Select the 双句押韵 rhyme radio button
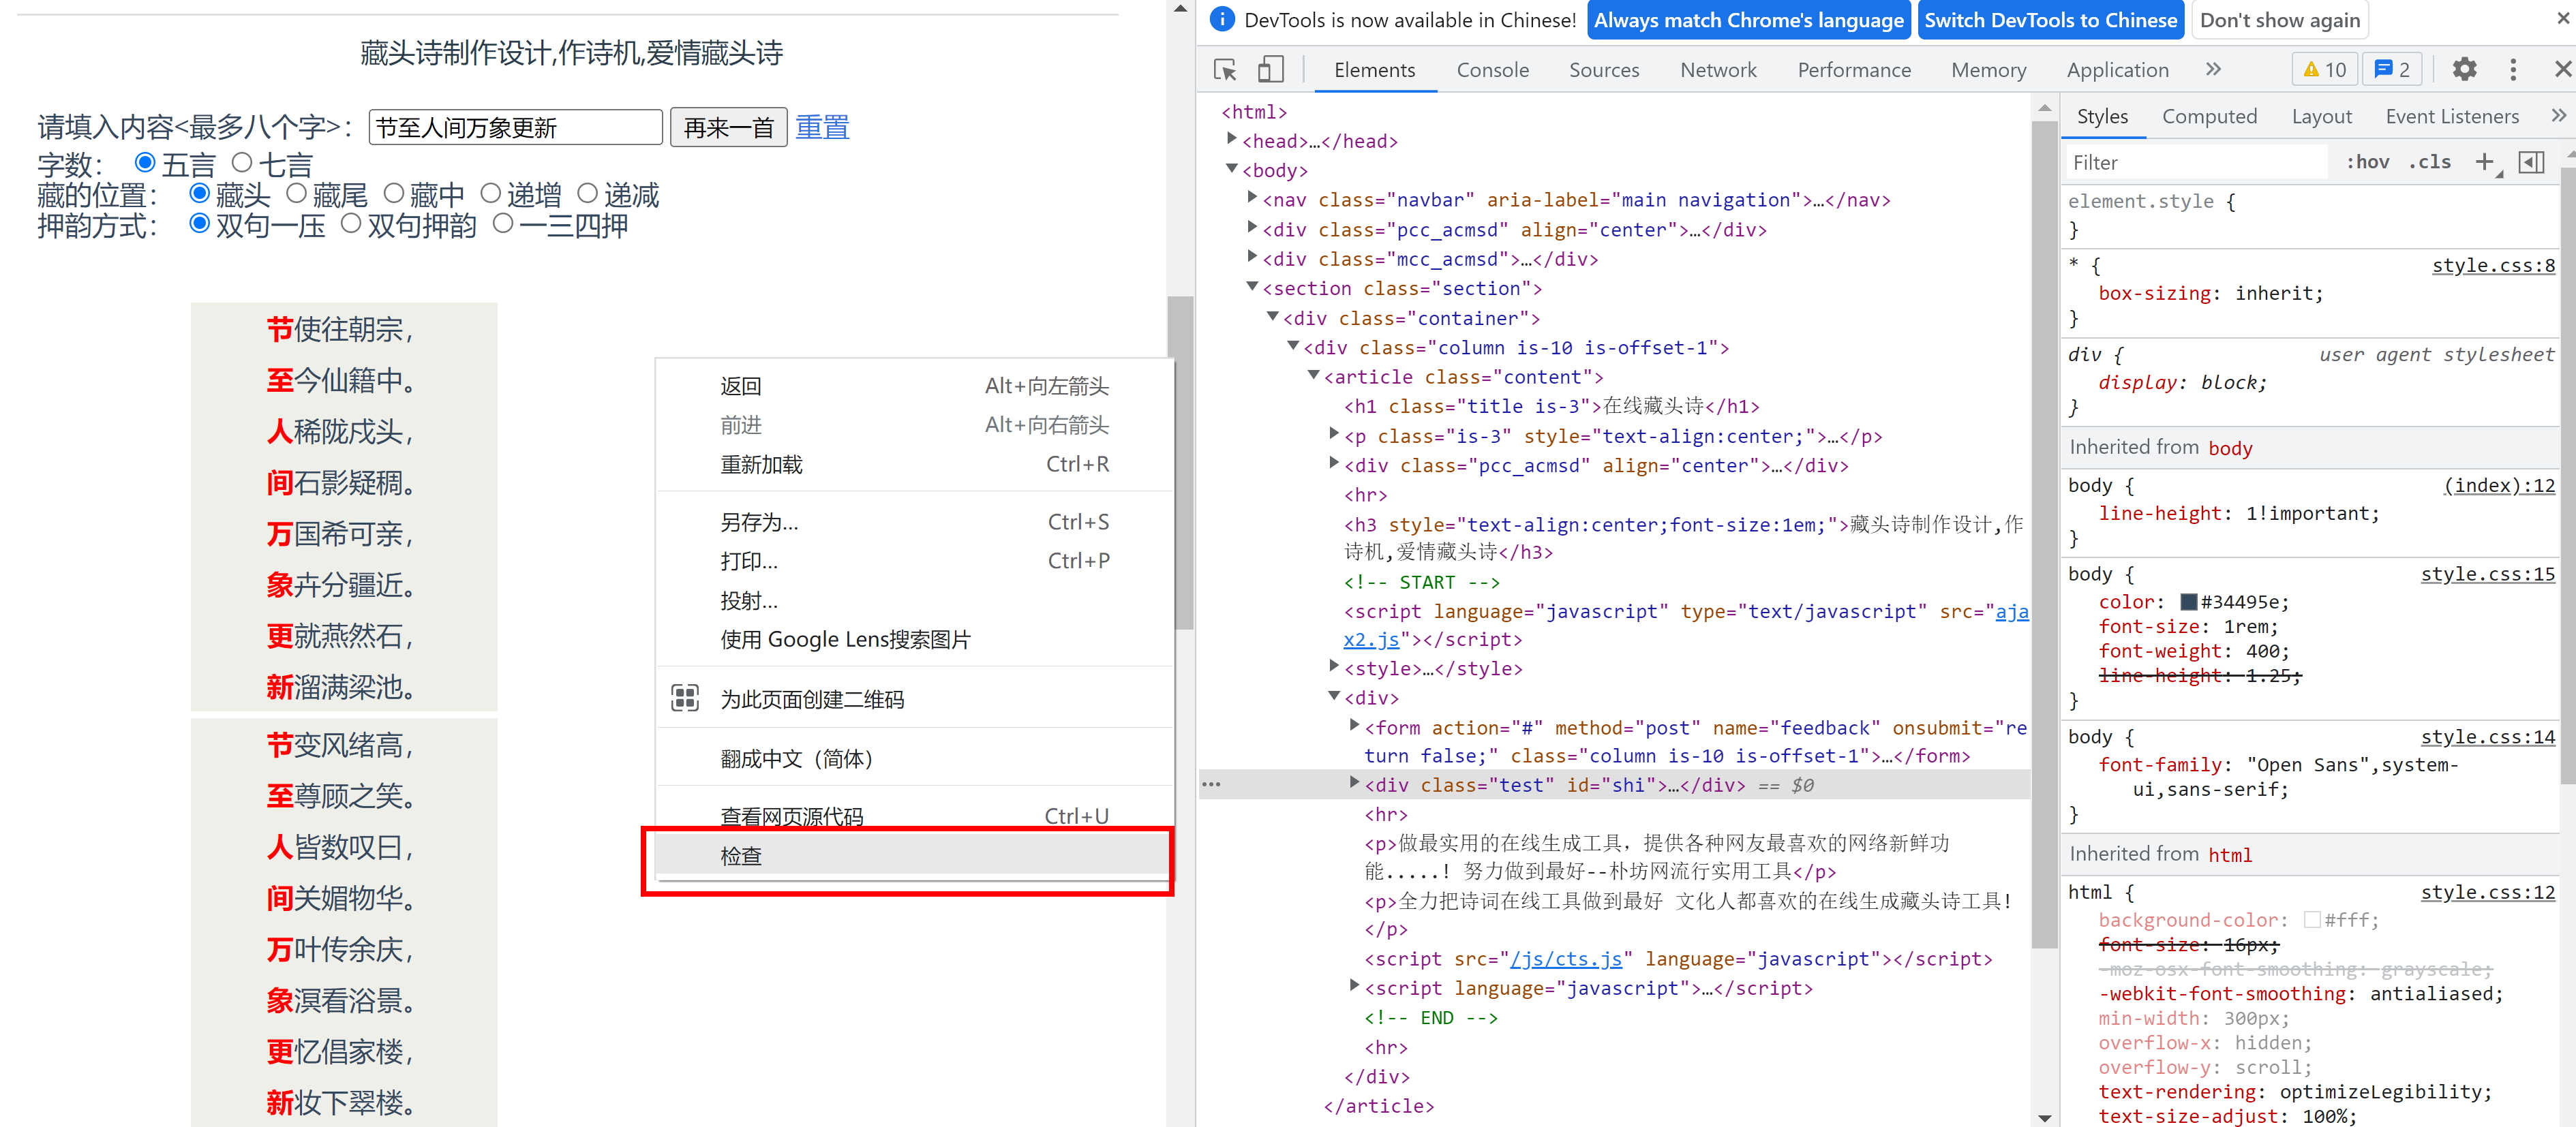Image resolution: width=2576 pixels, height=1127 pixels. tap(350, 223)
